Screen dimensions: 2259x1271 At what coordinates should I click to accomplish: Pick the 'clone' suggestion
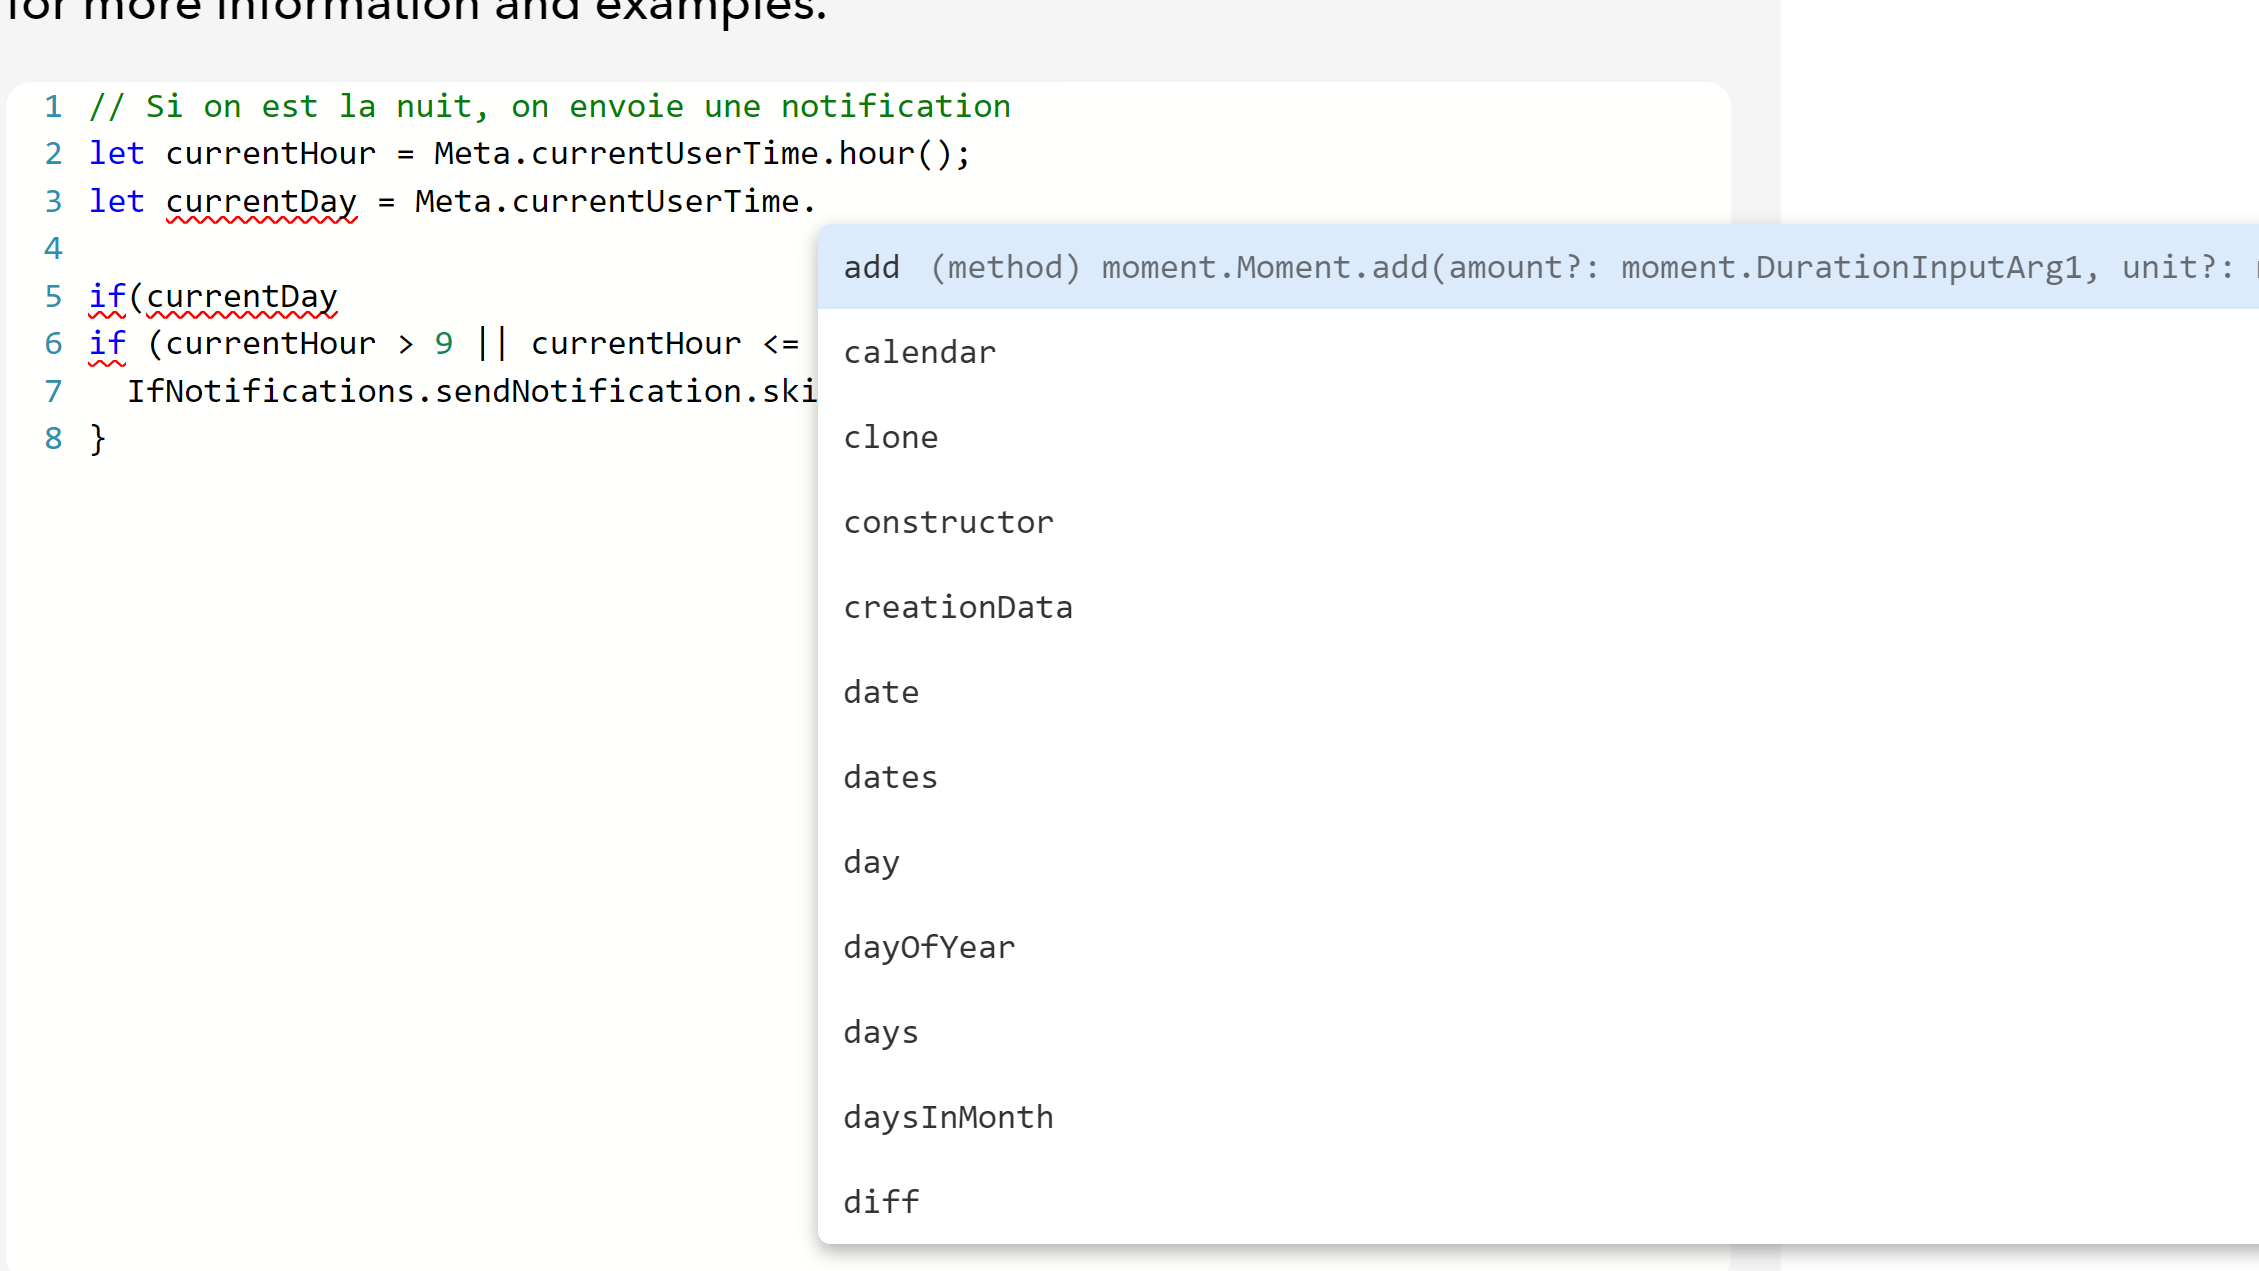(890, 437)
